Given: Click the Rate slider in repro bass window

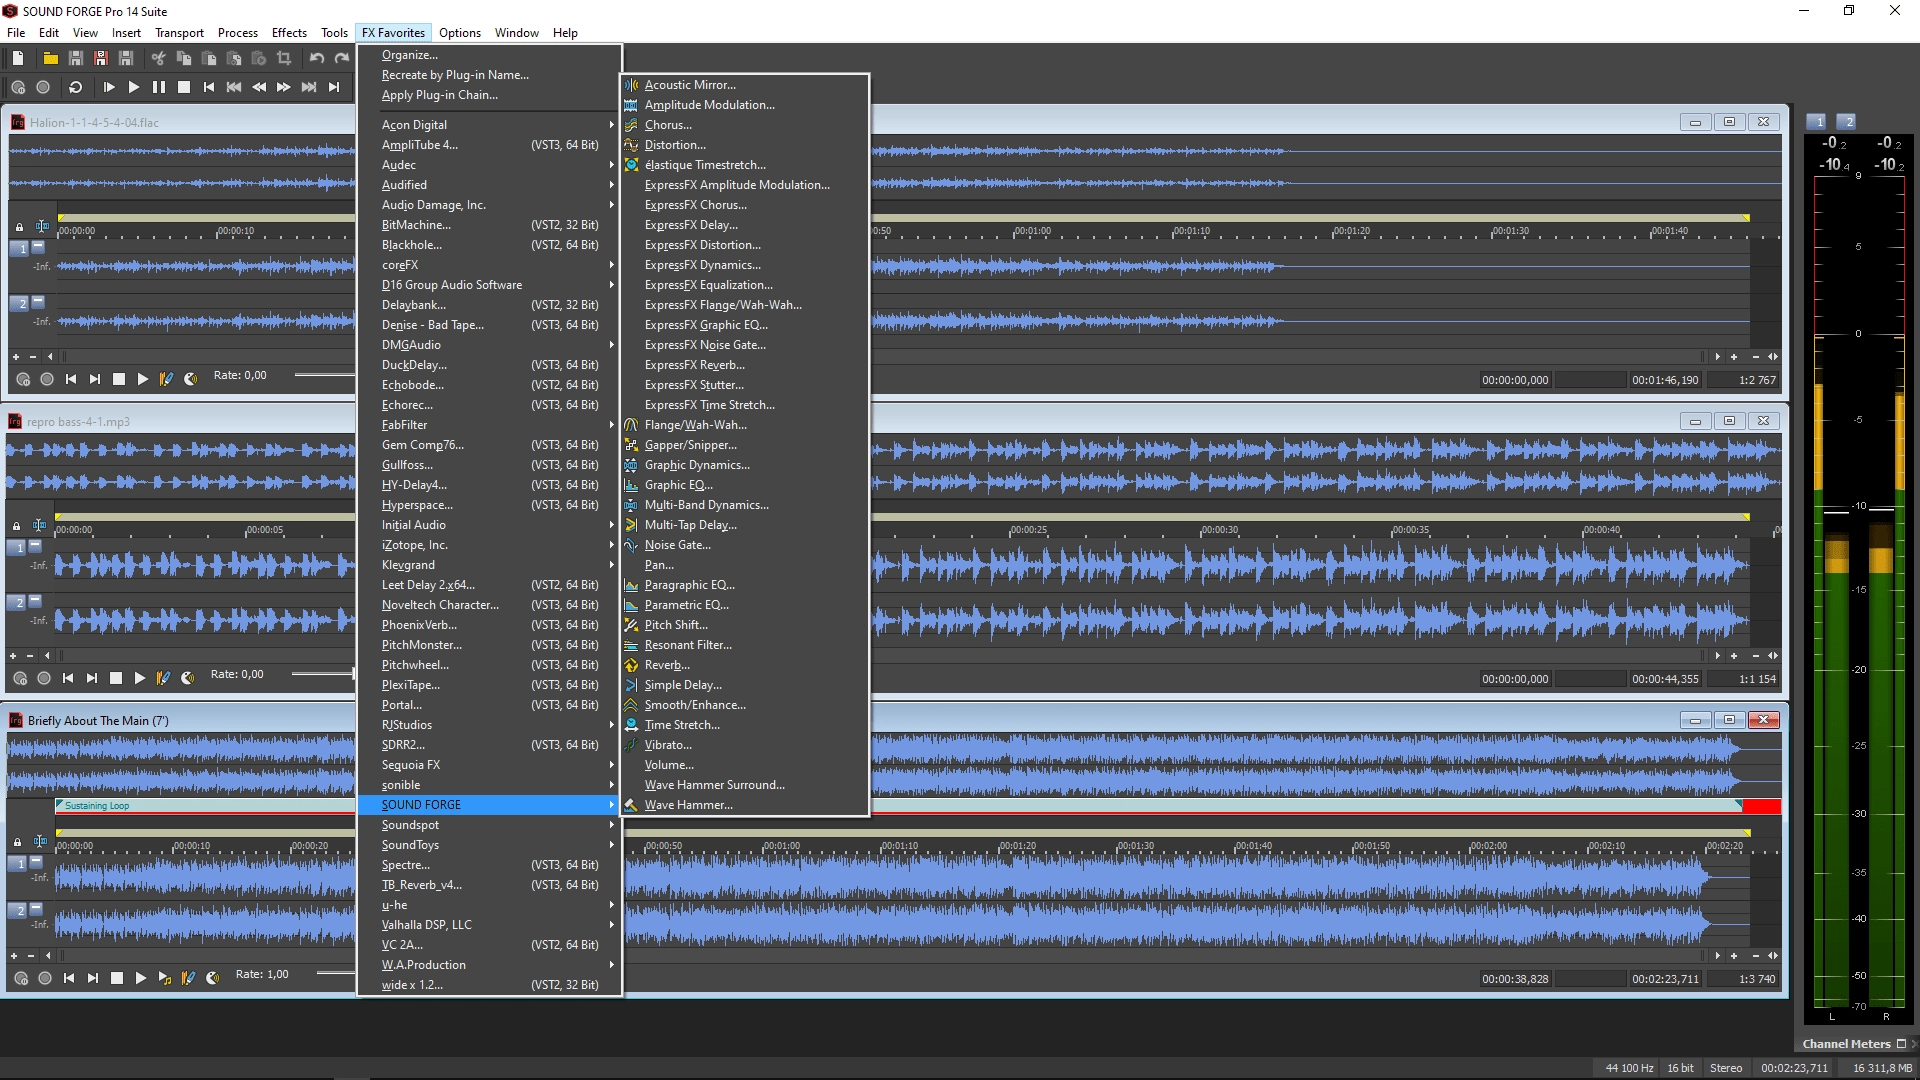Looking at the screenshot, I should click(x=322, y=675).
